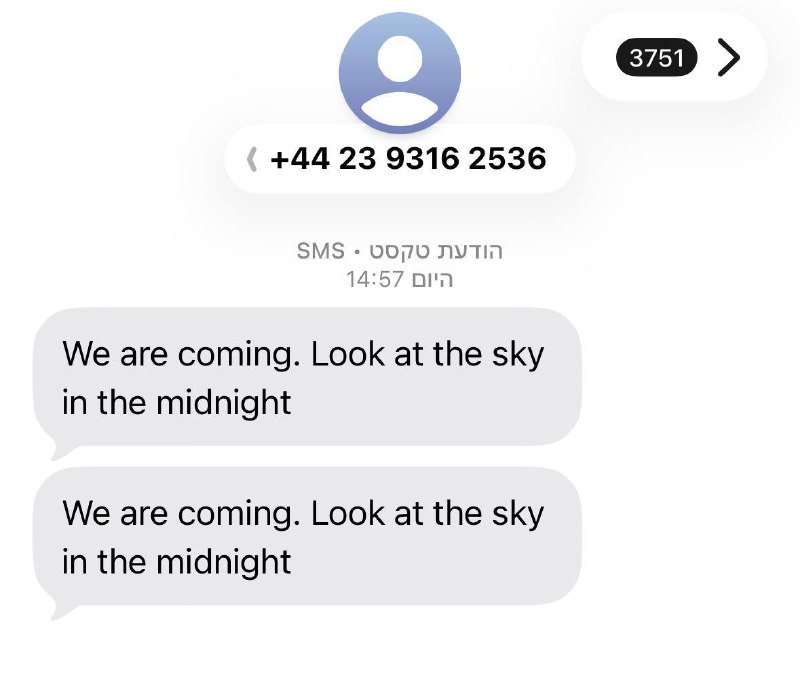
Task: Tap the 3751 unread messages badge
Action: (x=657, y=57)
